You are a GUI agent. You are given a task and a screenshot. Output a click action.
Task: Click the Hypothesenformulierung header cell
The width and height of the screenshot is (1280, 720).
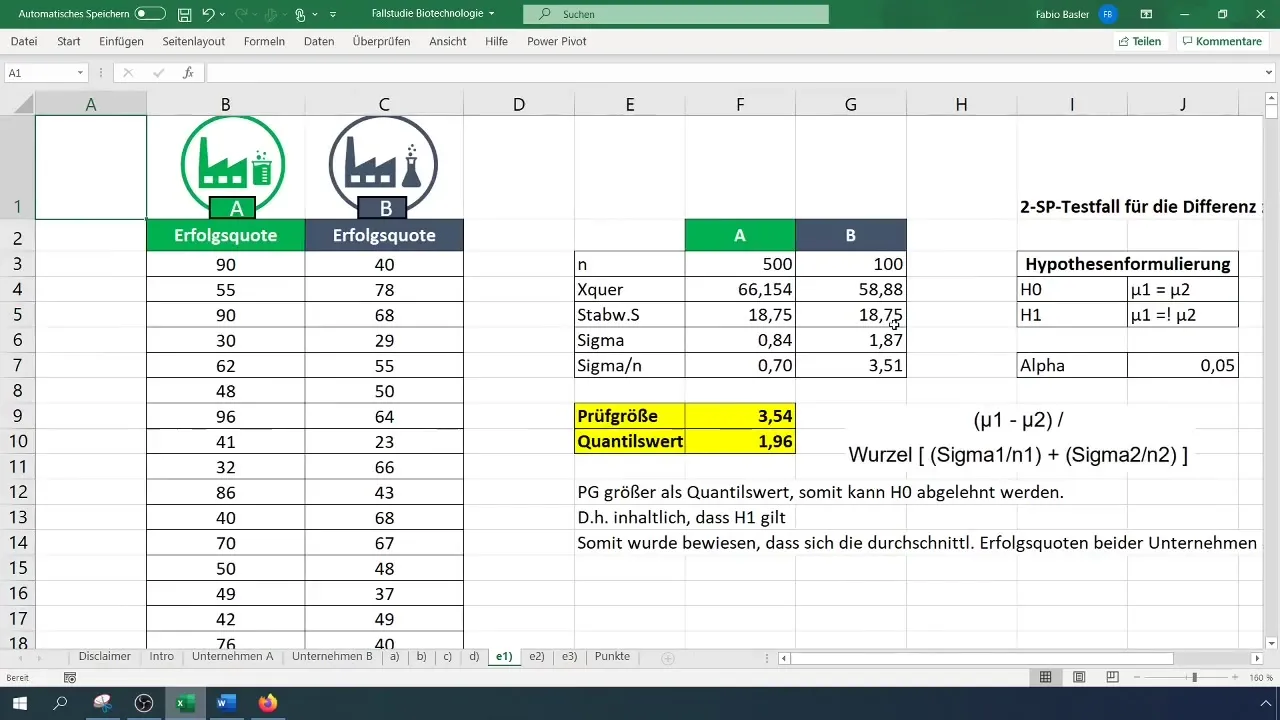tap(1127, 264)
